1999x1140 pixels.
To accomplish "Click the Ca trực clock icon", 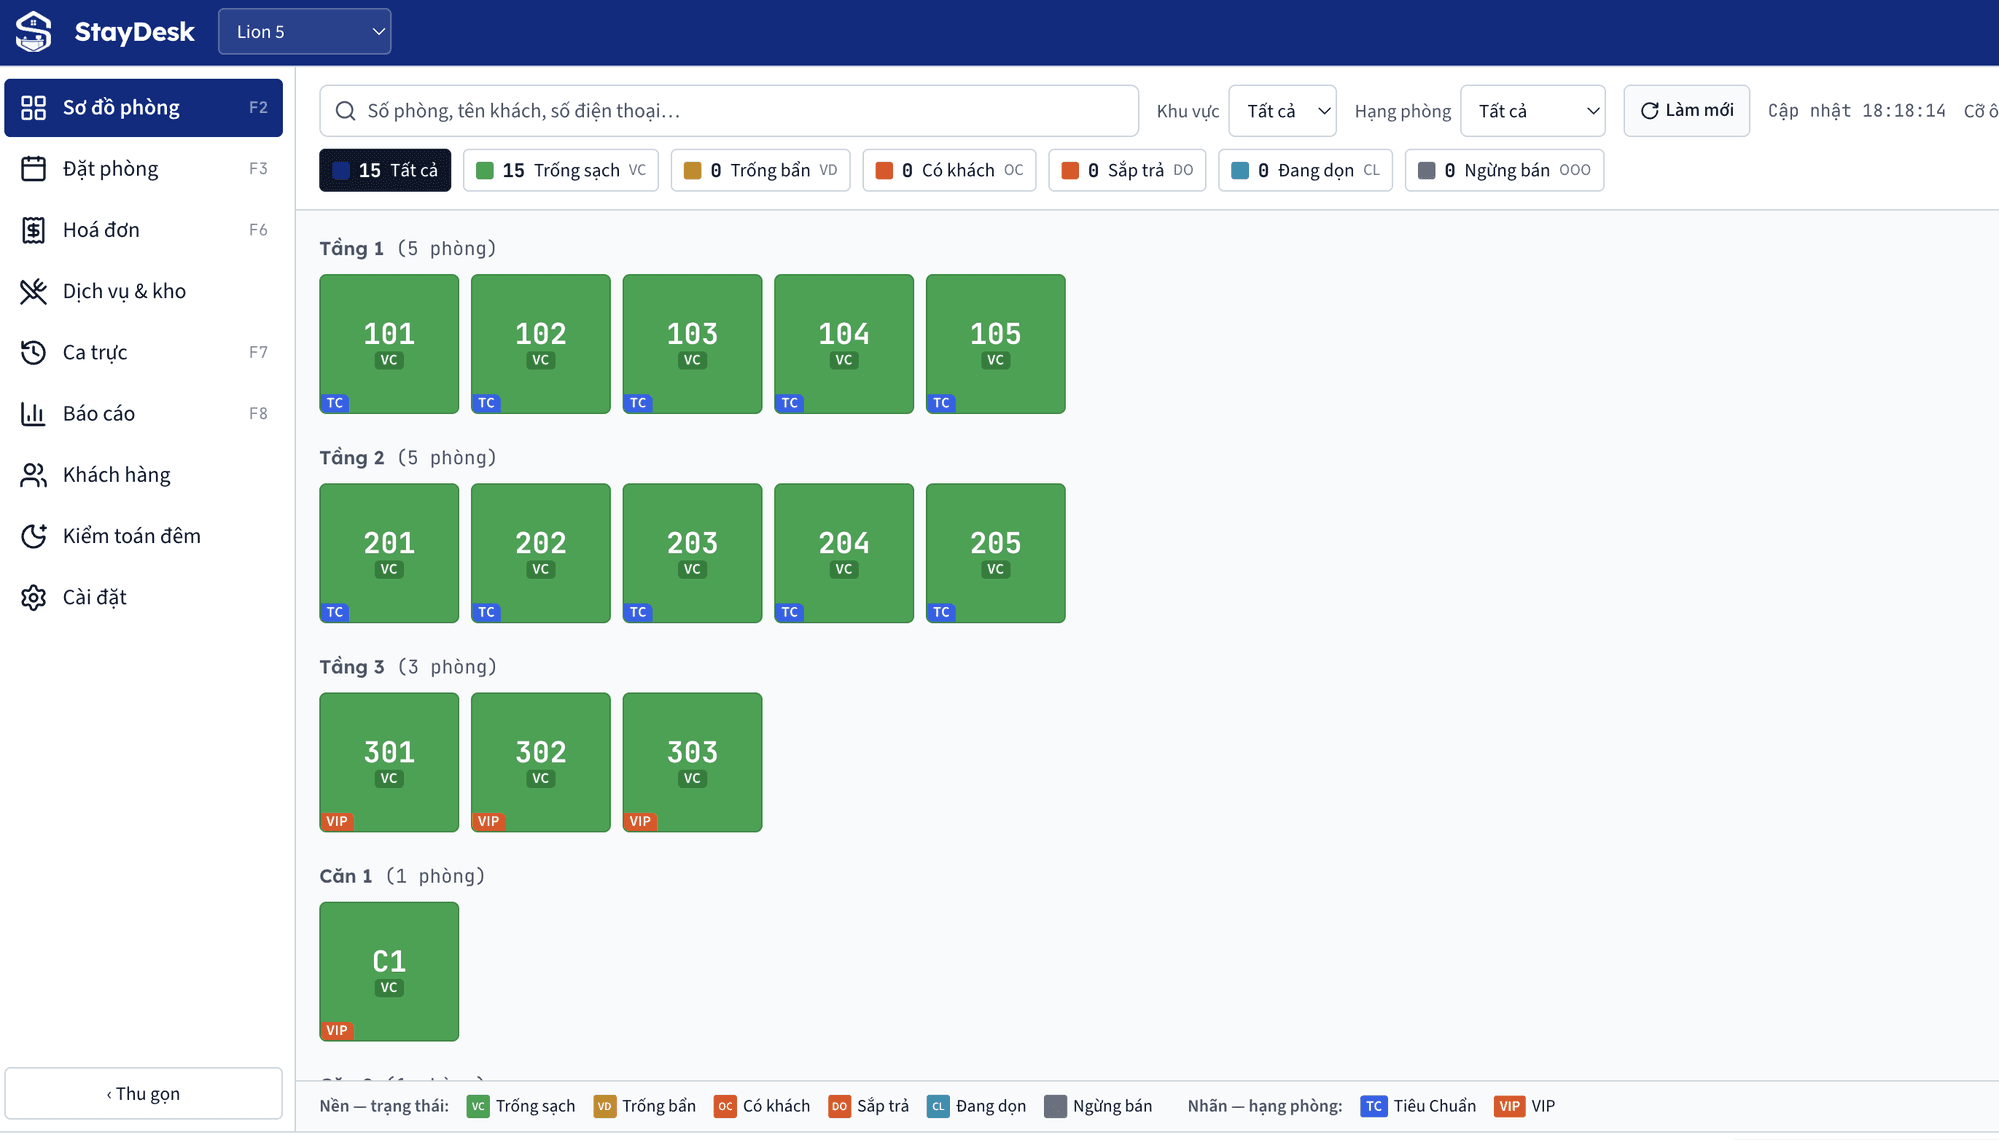I will click(x=33, y=352).
